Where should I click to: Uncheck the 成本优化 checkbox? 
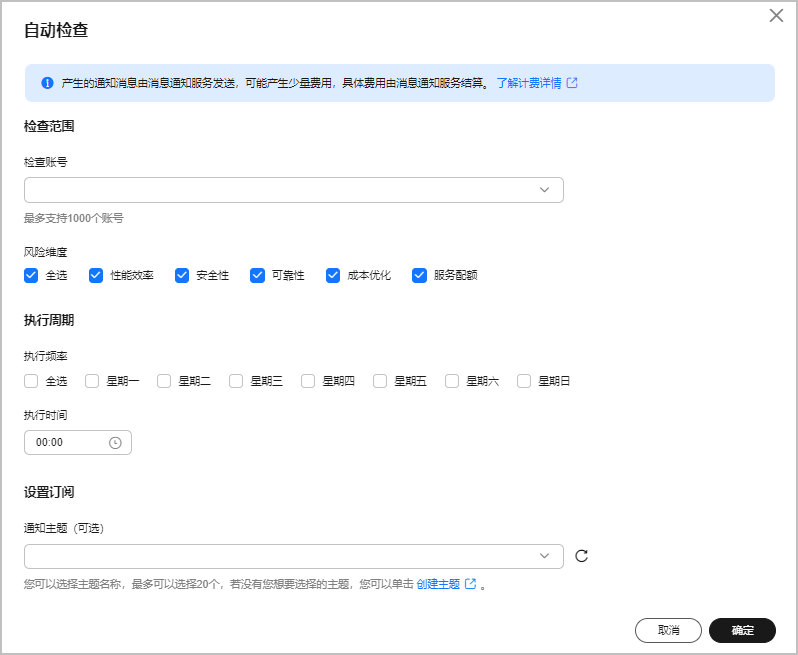pos(333,275)
